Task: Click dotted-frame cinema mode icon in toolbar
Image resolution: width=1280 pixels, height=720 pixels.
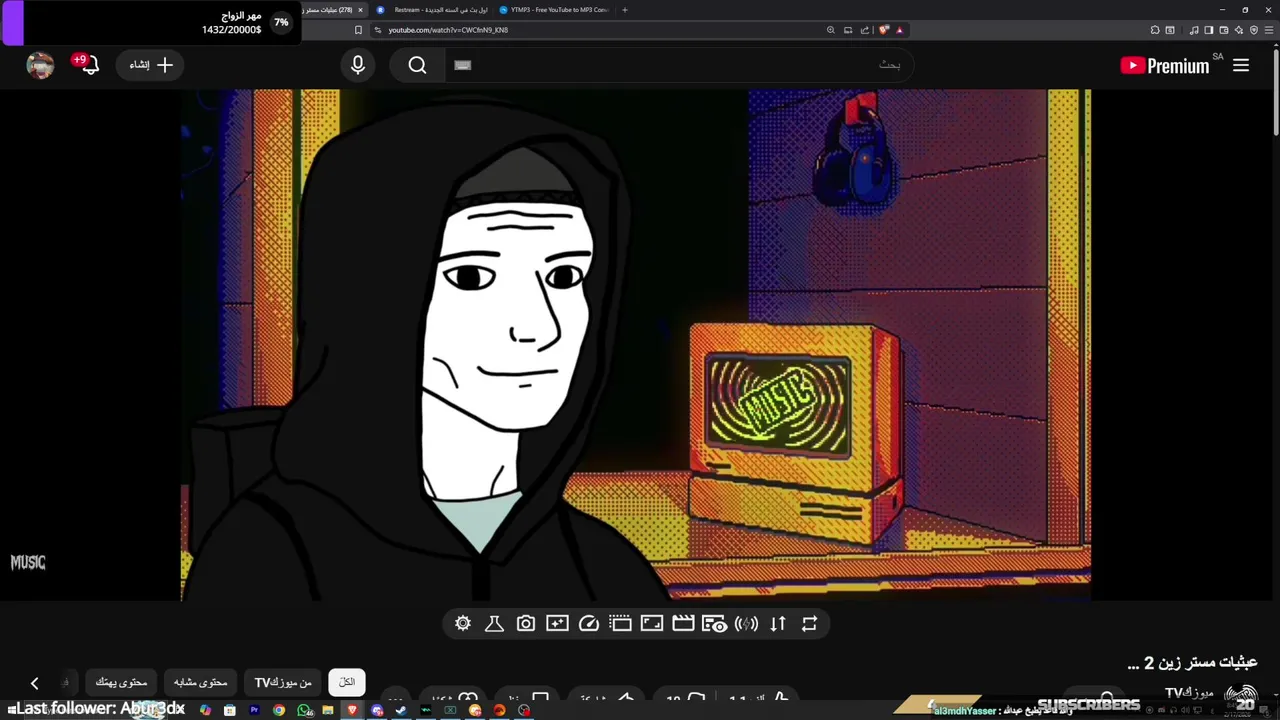Action: [x=620, y=624]
